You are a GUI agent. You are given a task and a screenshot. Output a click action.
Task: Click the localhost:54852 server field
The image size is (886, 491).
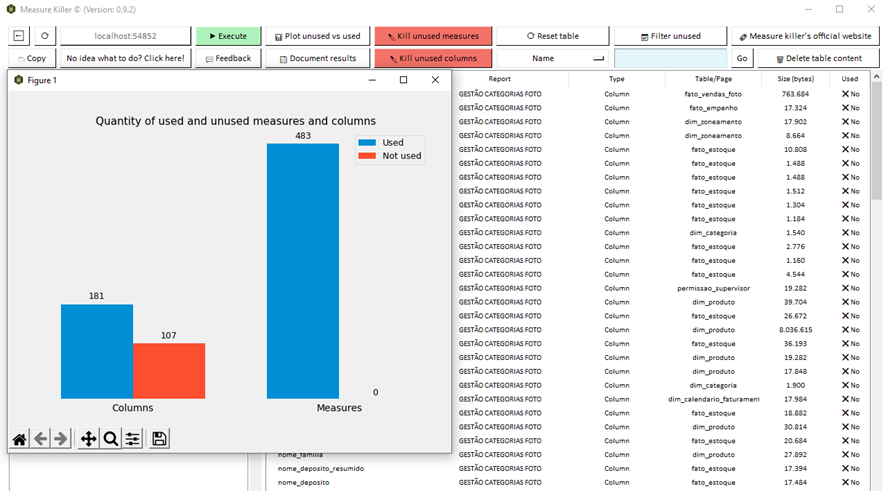(125, 36)
